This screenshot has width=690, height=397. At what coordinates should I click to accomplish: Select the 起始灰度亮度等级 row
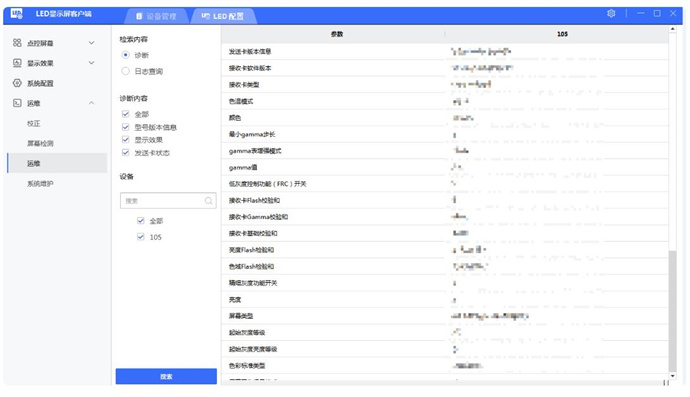click(x=445, y=349)
